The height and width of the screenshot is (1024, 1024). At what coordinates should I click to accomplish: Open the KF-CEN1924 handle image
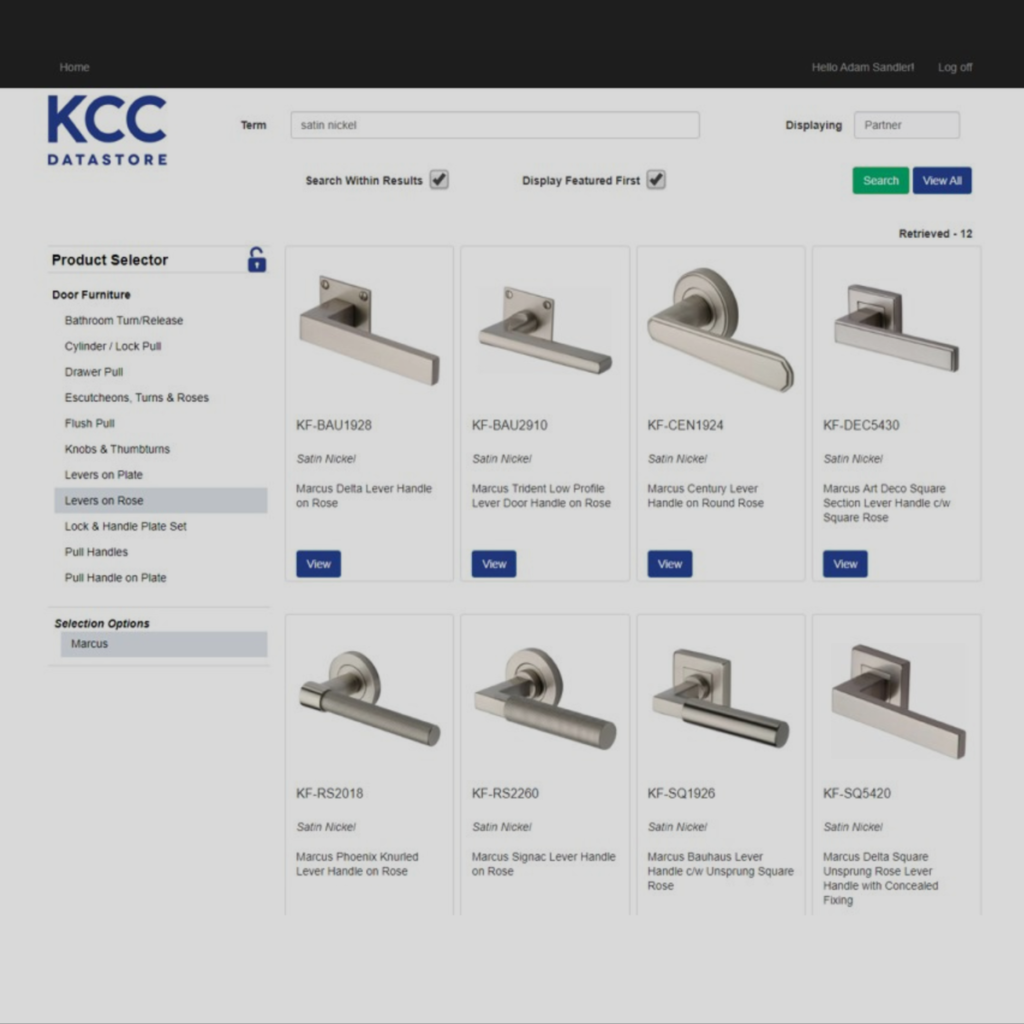point(720,330)
